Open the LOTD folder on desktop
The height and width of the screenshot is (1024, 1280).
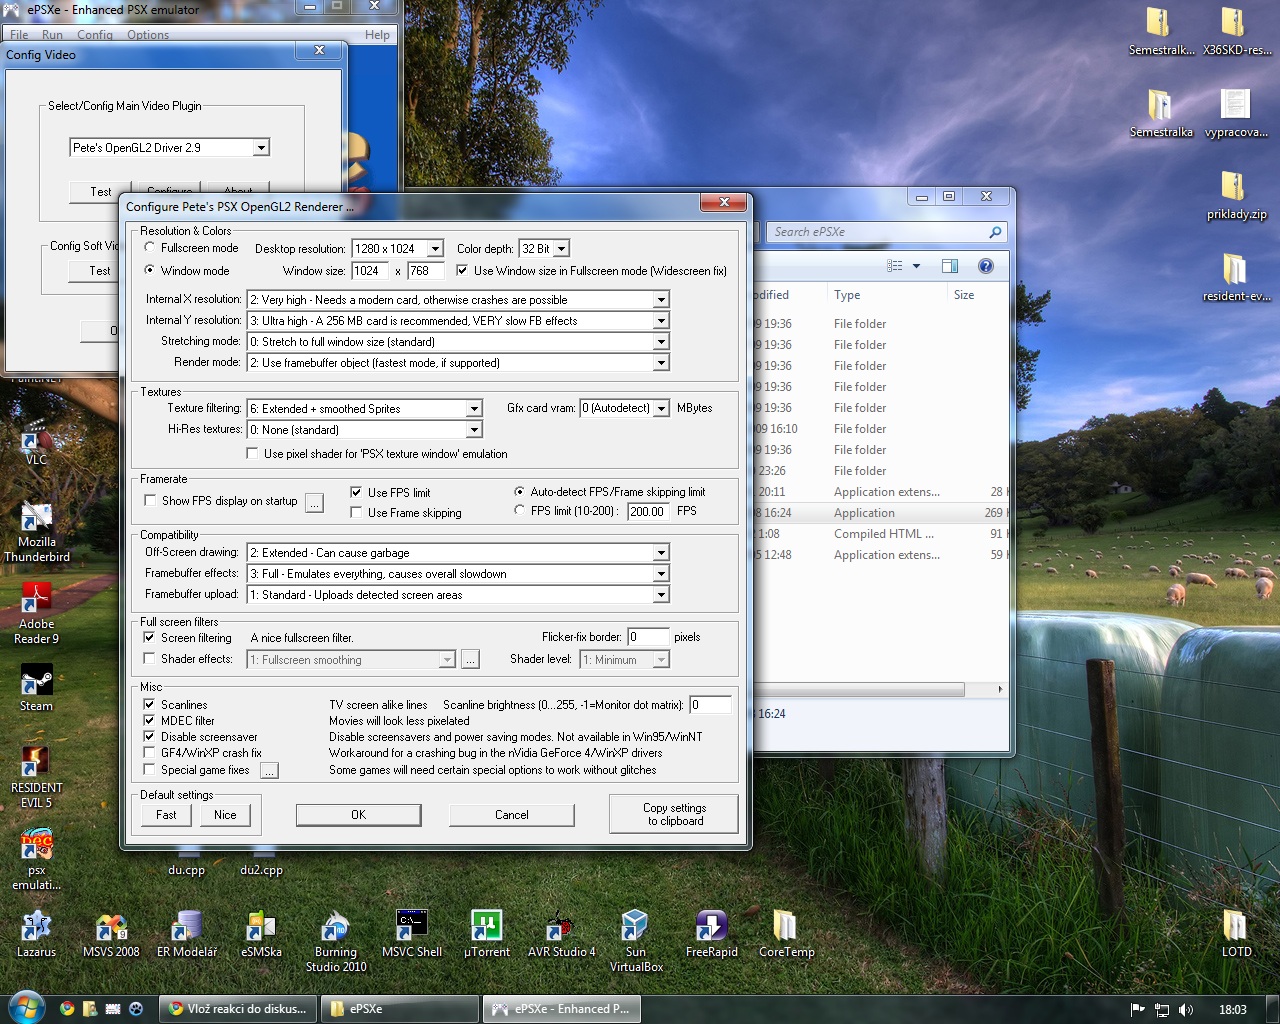click(1236, 934)
